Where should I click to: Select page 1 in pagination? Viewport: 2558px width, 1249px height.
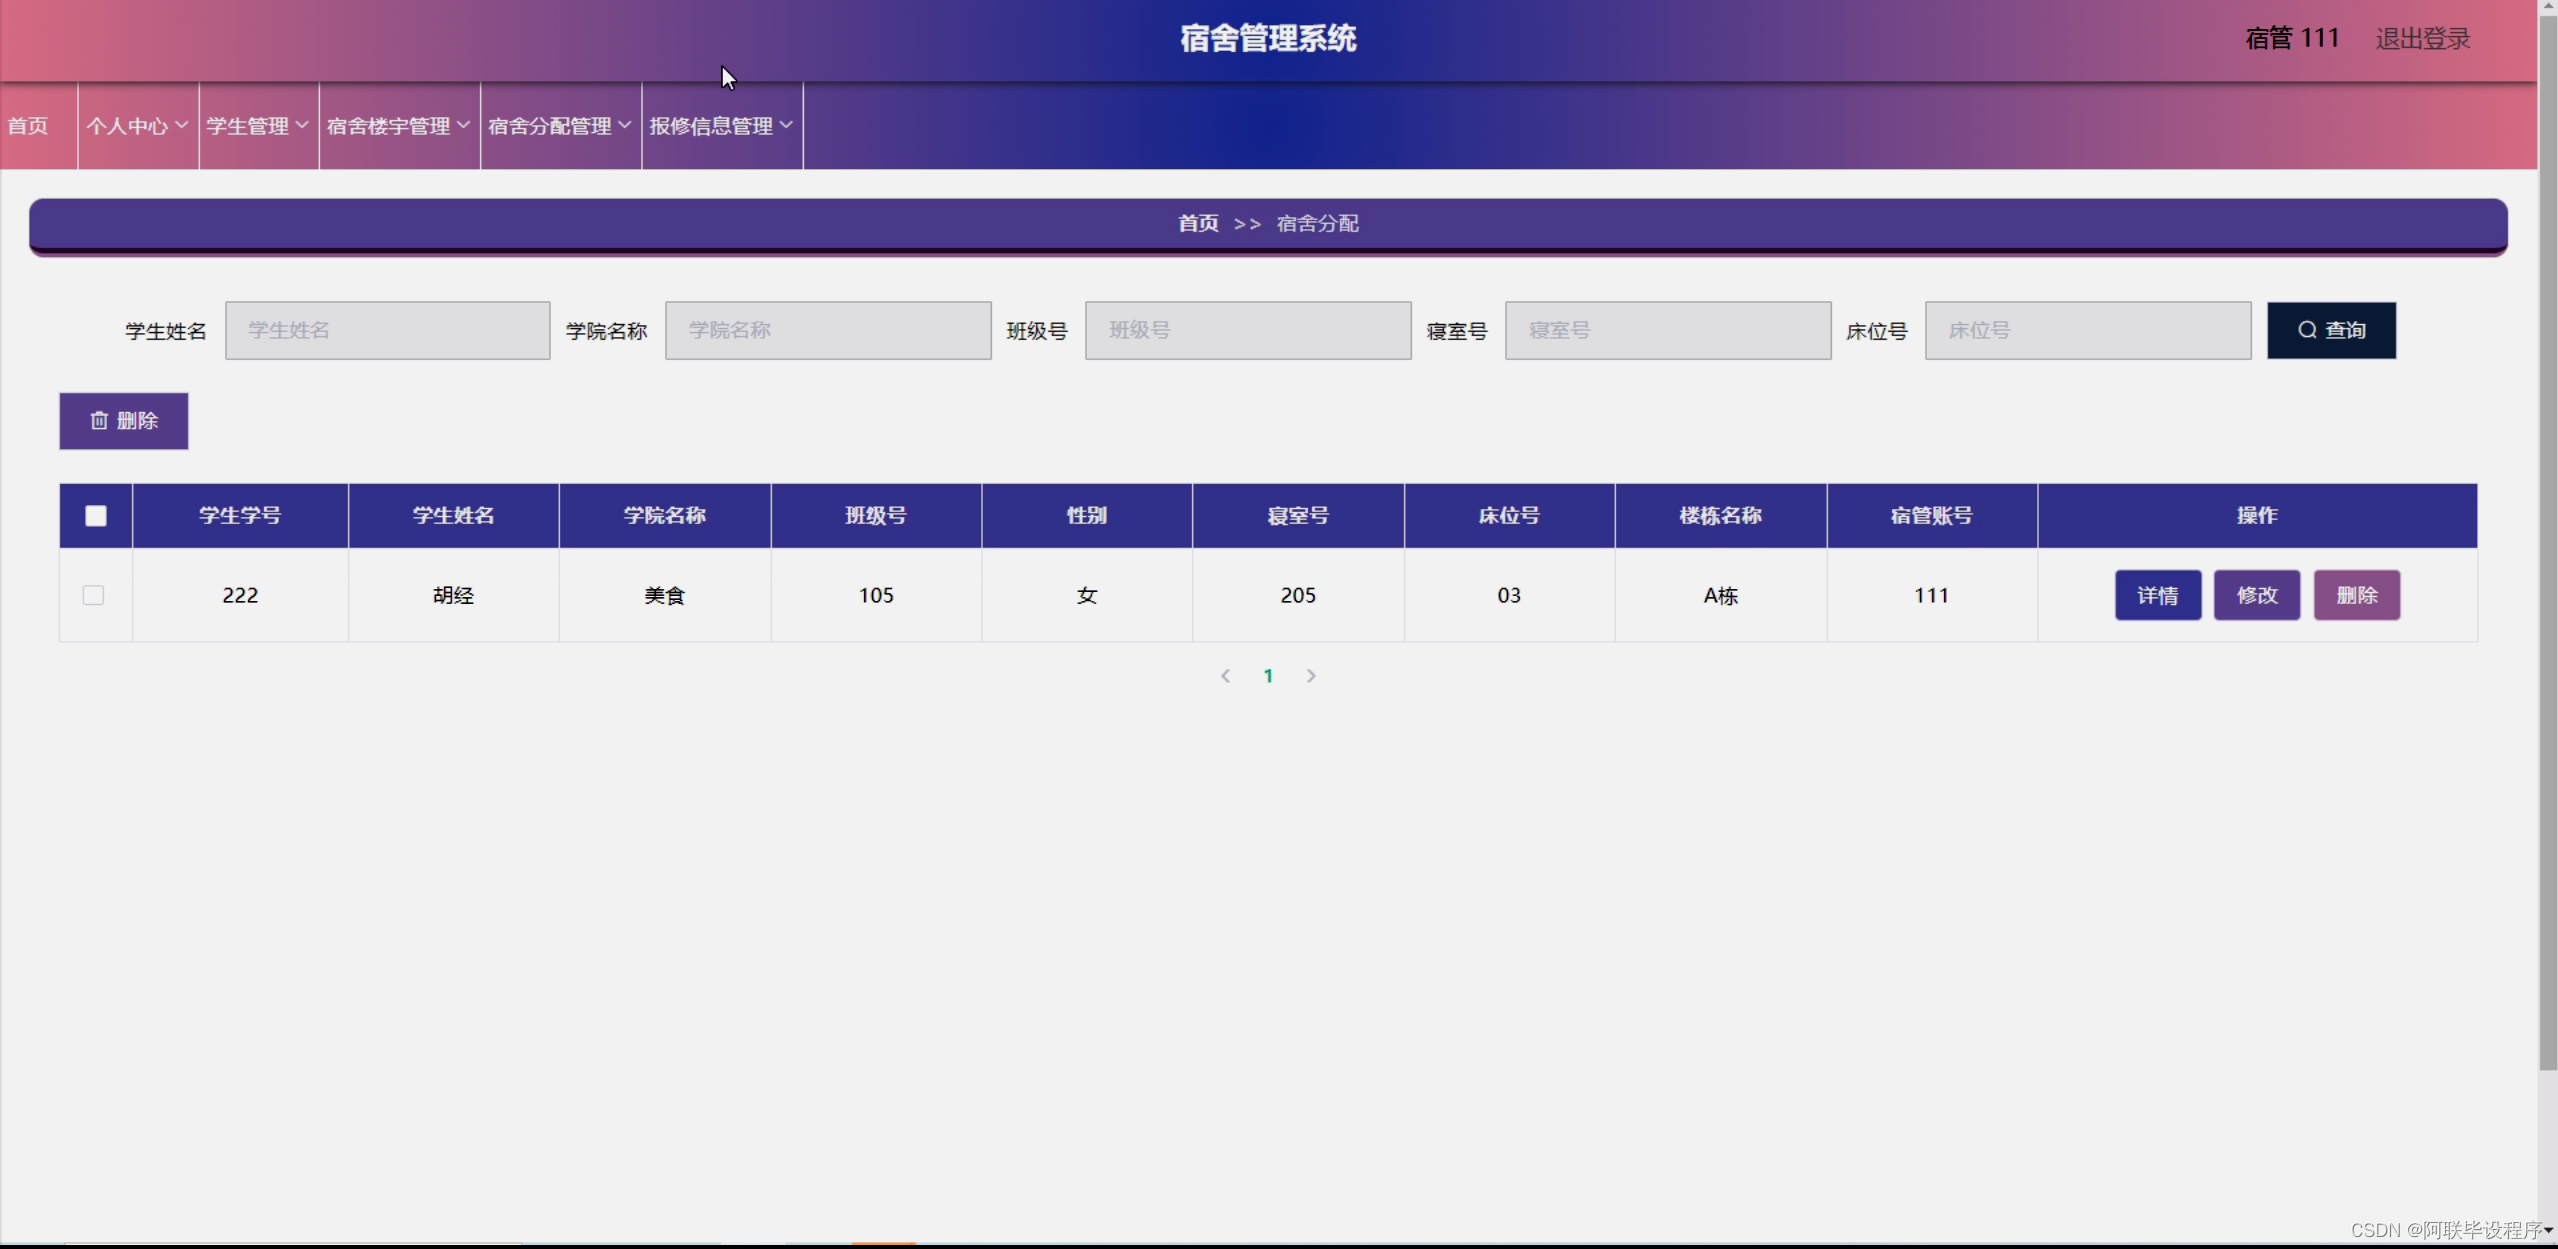(1267, 675)
